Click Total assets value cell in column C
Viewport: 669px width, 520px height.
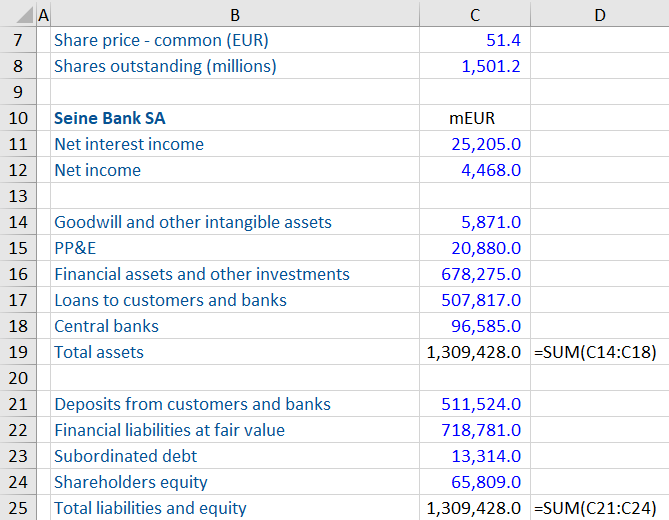point(474,352)
